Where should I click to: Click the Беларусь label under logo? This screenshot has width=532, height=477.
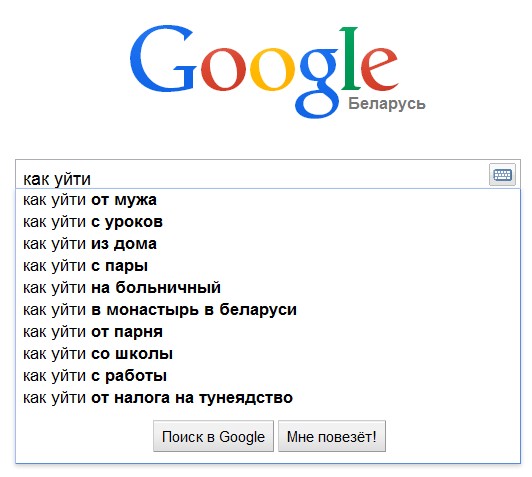(387, 103)
